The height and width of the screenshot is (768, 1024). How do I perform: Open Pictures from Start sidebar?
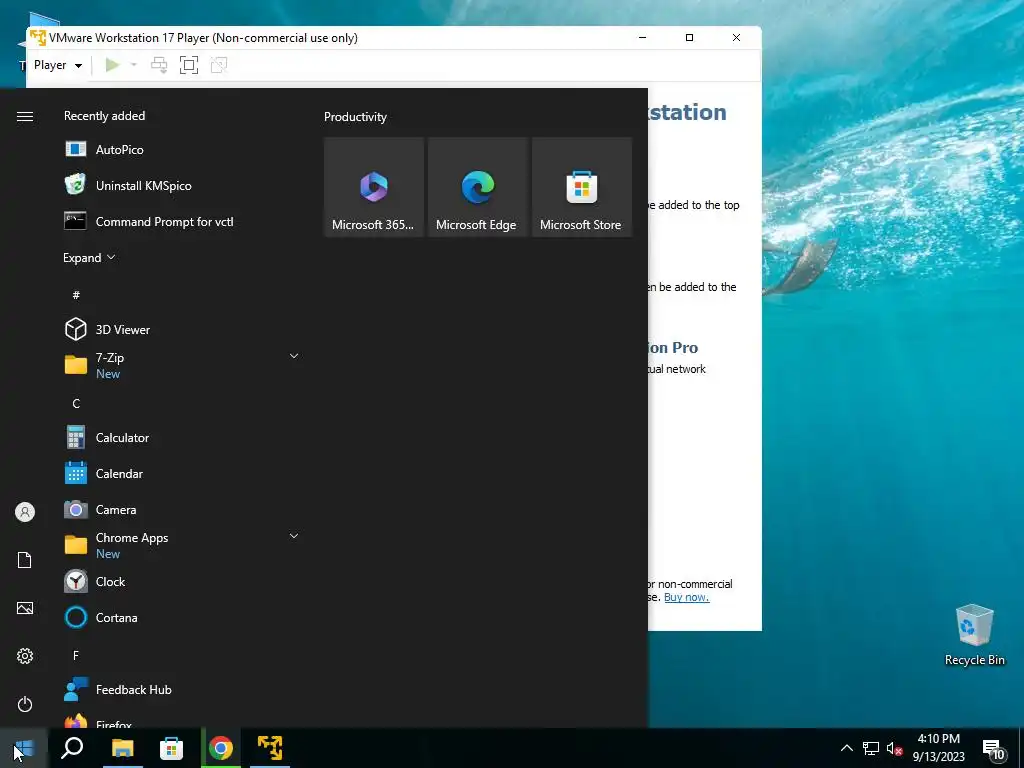25,608
